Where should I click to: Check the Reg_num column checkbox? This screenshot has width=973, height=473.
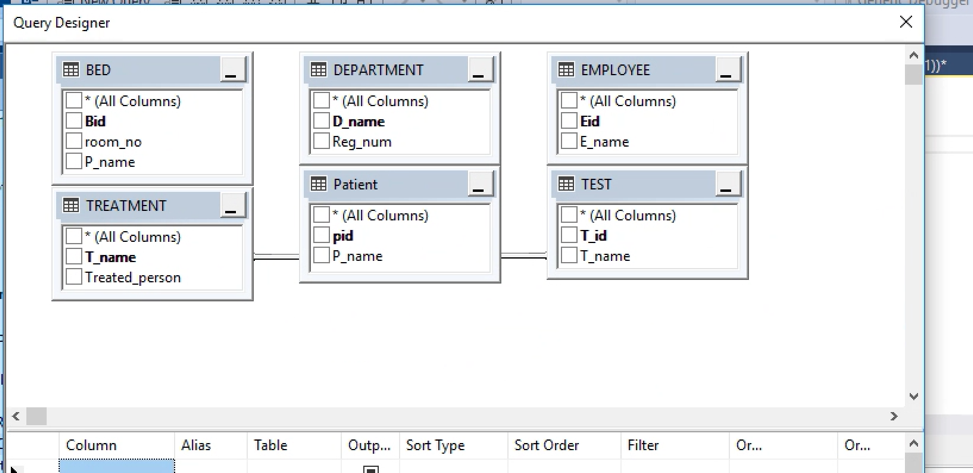(321, 141)
